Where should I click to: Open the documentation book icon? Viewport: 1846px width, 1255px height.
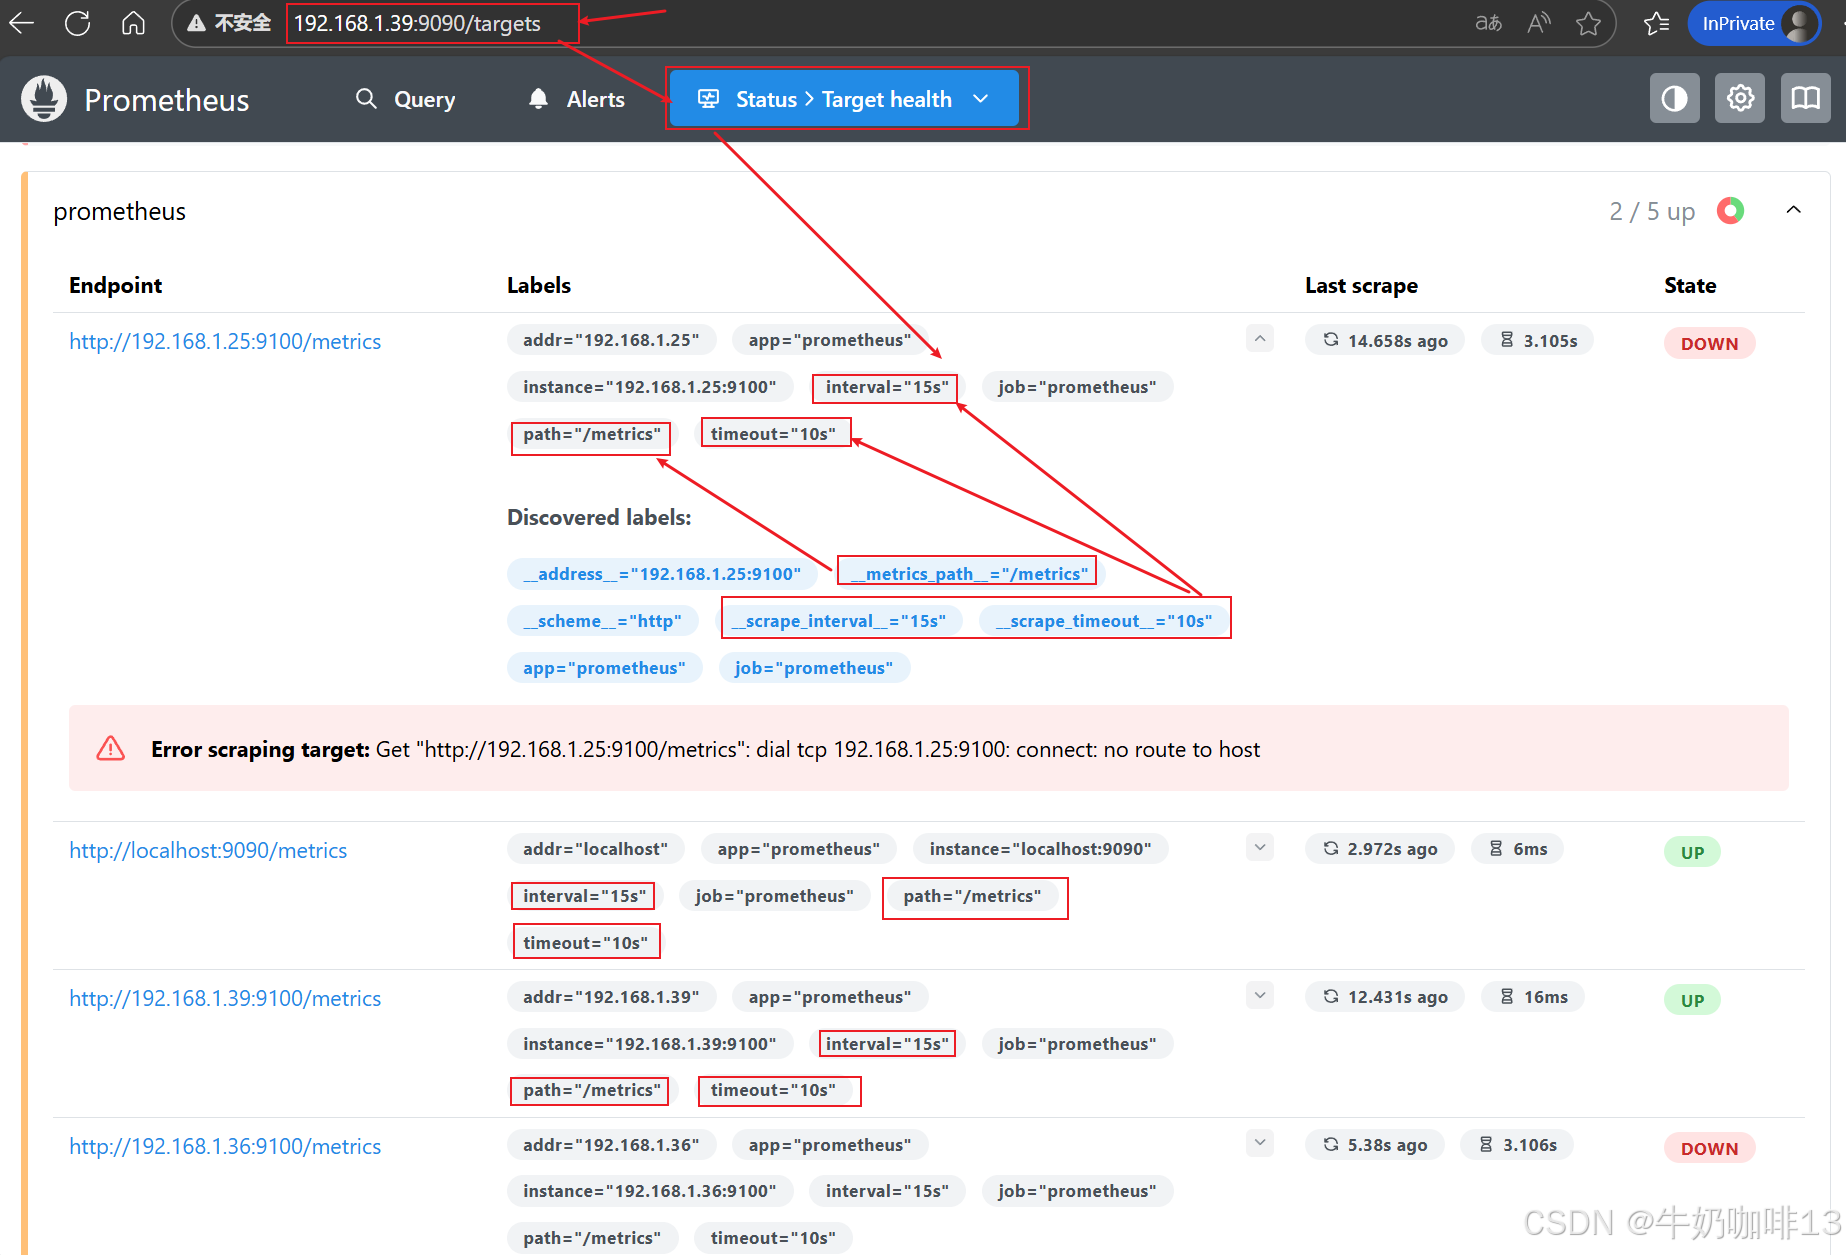[x=1805, y=98]
